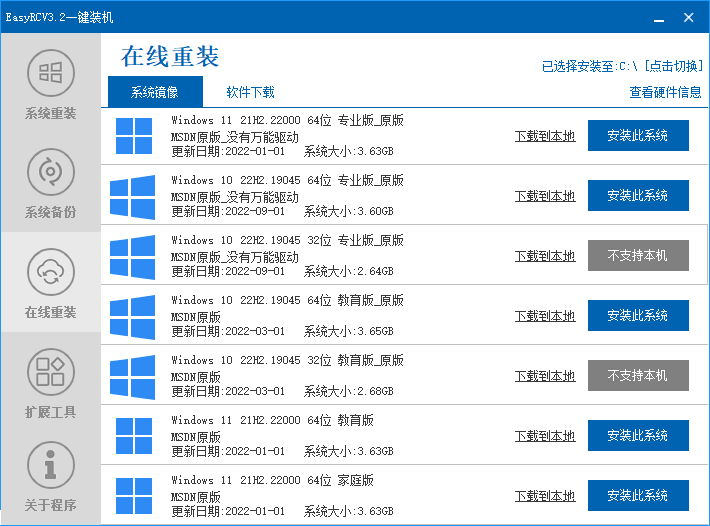The image size is (710, 526).
Task: Select text Windows 11 21H2.22000 64位 教育版
Action: [272, 421]
